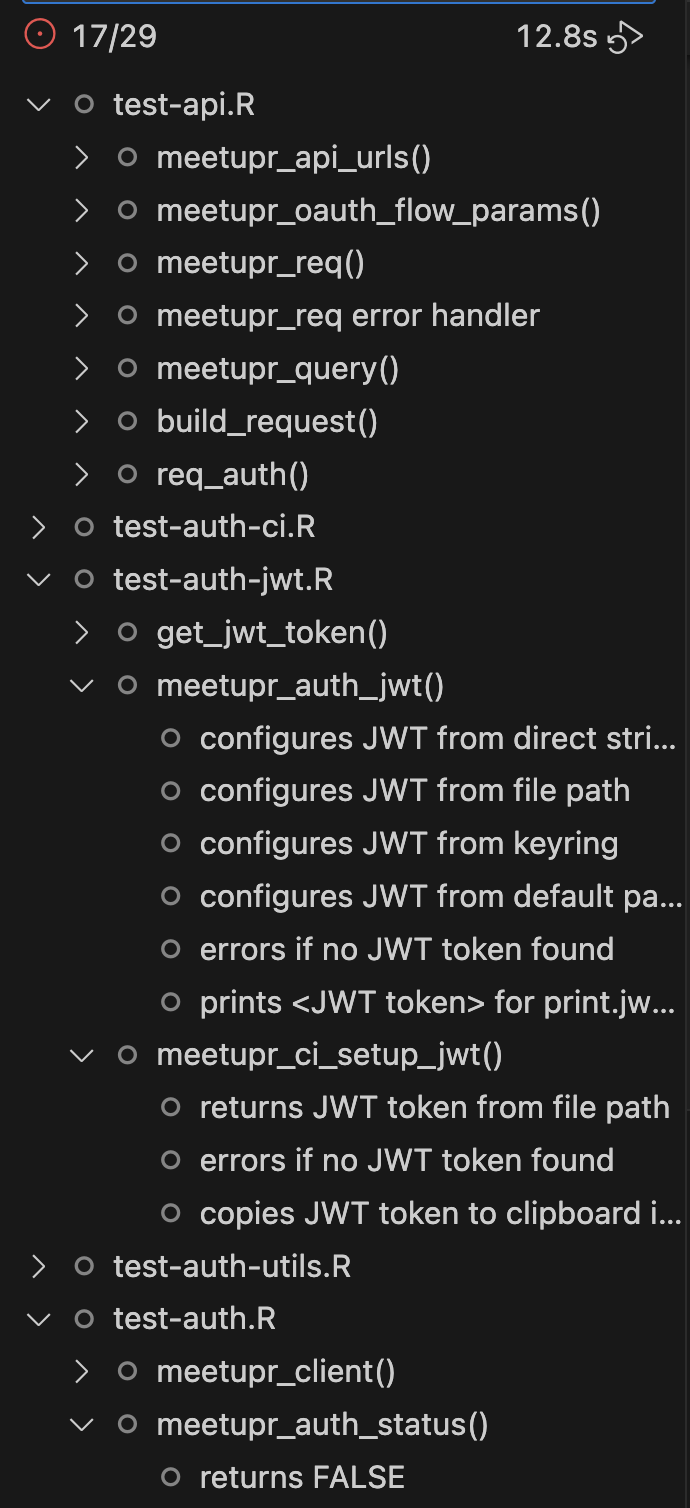The image size is (690, 1508).
Task: Collapse the test-api.R file node
Action: [39, 105]
